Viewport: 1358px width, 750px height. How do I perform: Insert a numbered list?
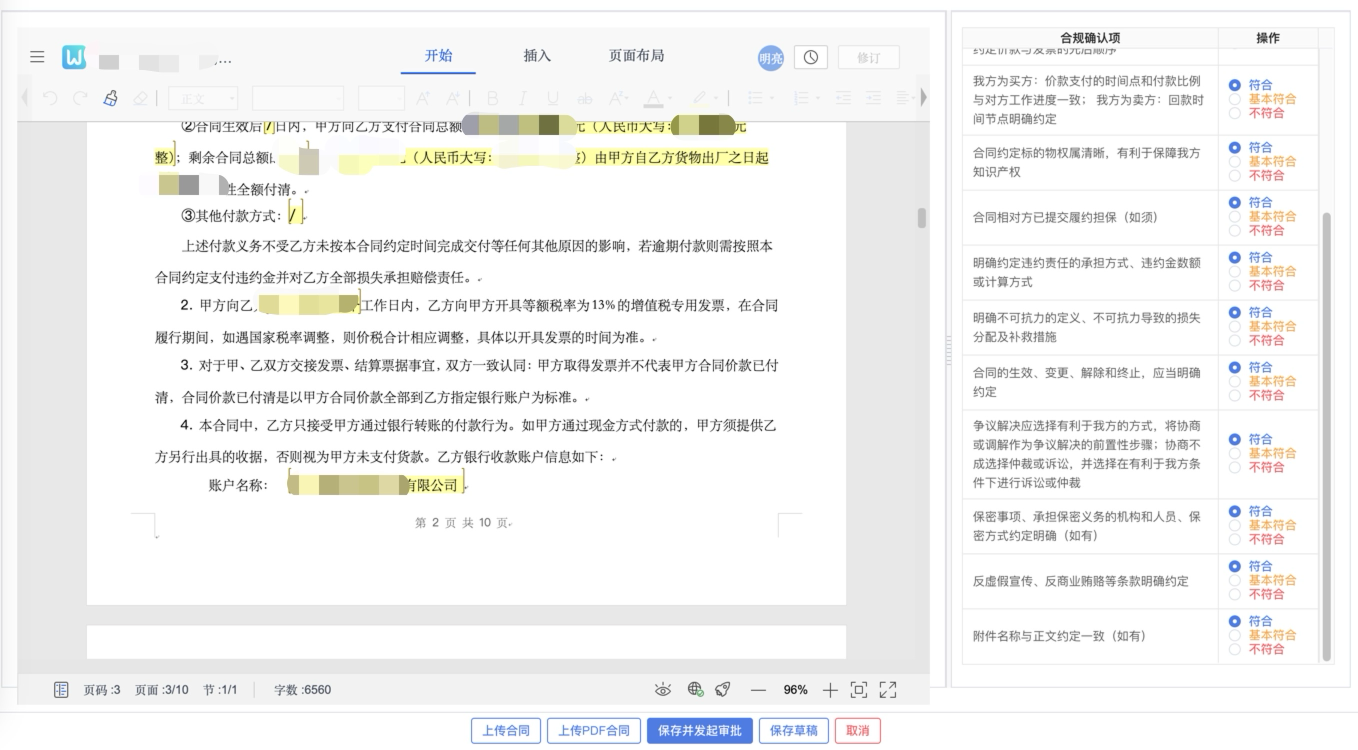click(799, 98)
